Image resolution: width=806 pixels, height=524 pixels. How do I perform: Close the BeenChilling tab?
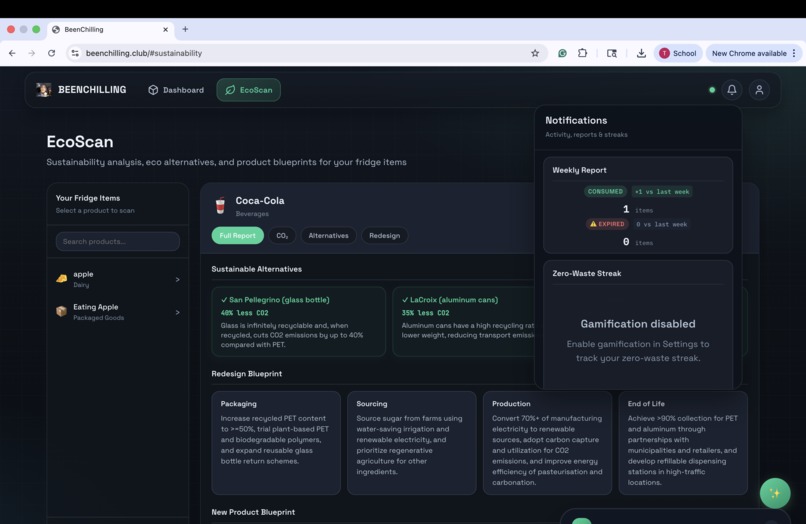[x=166, y=30]
